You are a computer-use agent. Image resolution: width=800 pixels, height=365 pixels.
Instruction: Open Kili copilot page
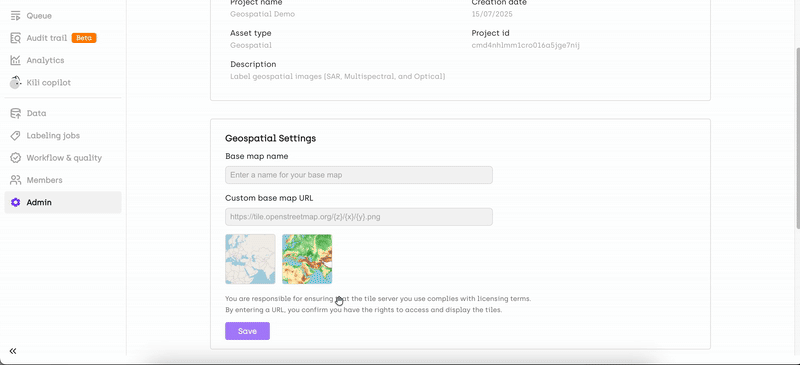pos(48,82)
